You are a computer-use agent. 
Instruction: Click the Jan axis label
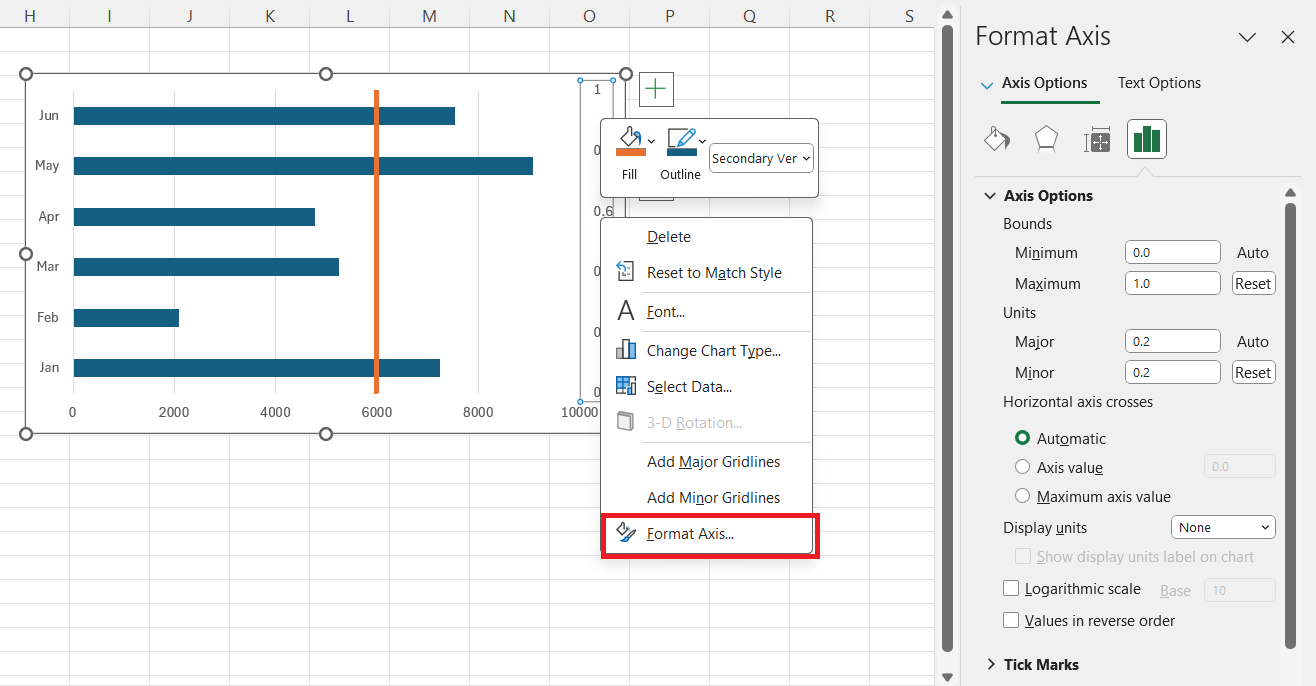point(49,367)
